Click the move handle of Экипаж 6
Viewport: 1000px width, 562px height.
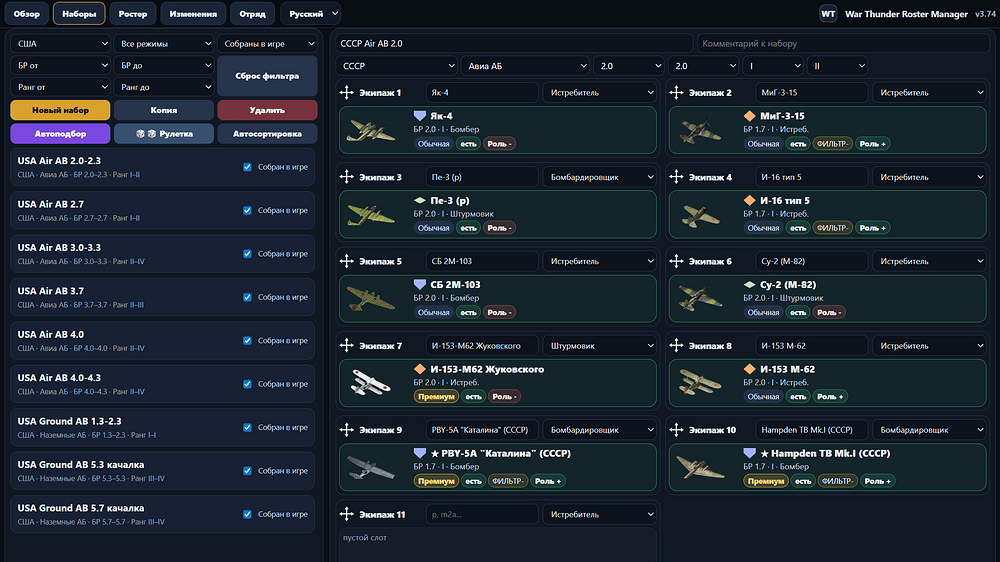click(x=676, y=261)
